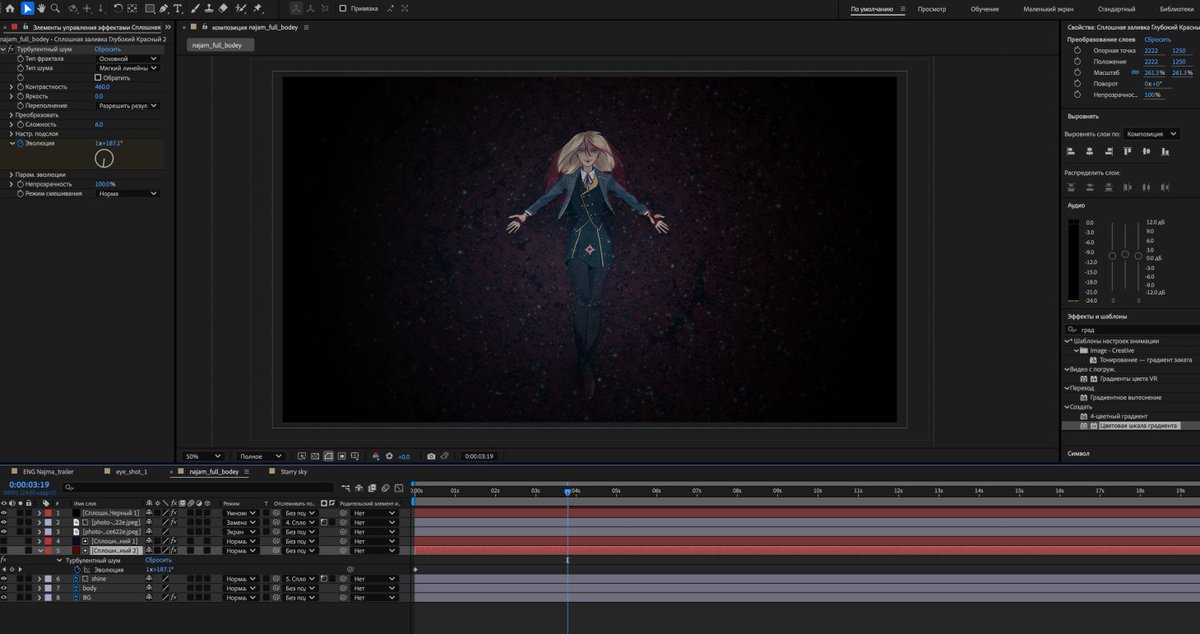1200x634 pixels.
Task: Click the effects search field containing град
Action: [1130, 328]
